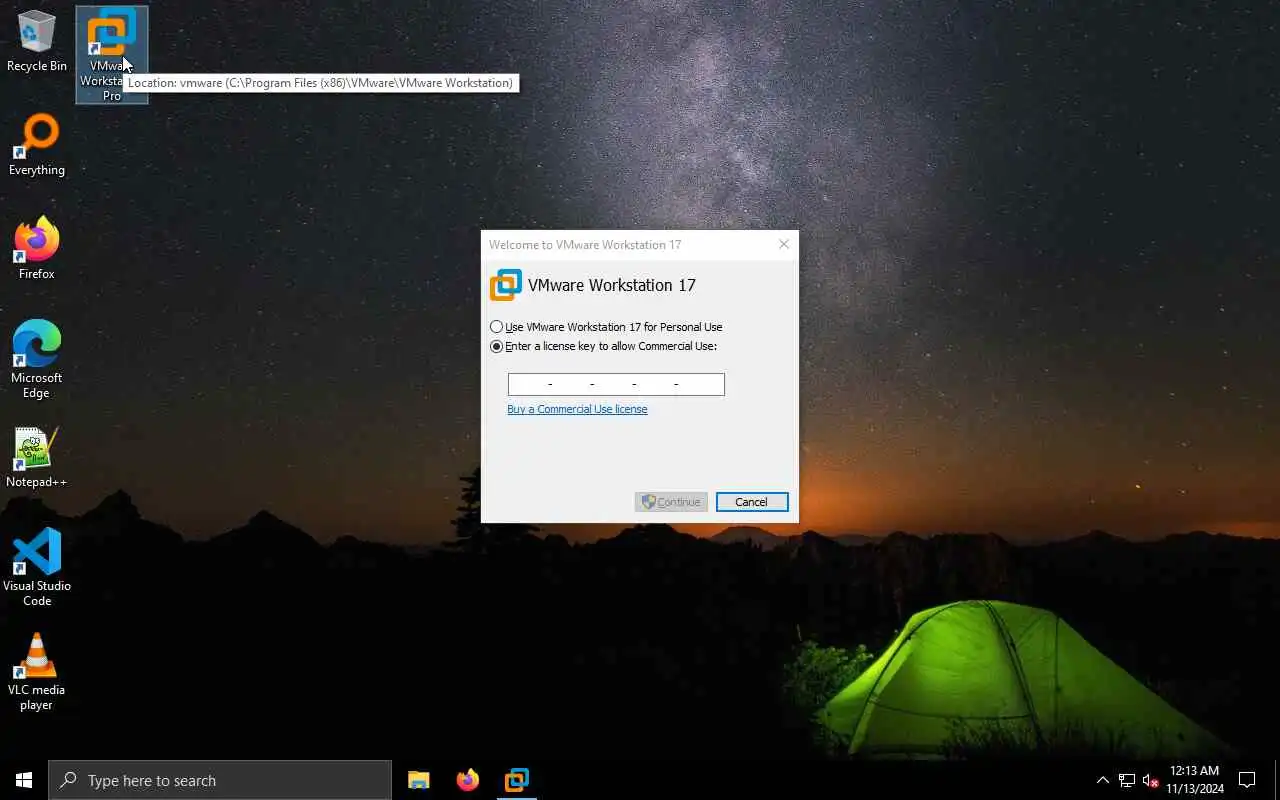The width and height of the screenshot is (1280, 800).
Task: Click the Continue button in the dialog
Action: click(x=671, y=502)
